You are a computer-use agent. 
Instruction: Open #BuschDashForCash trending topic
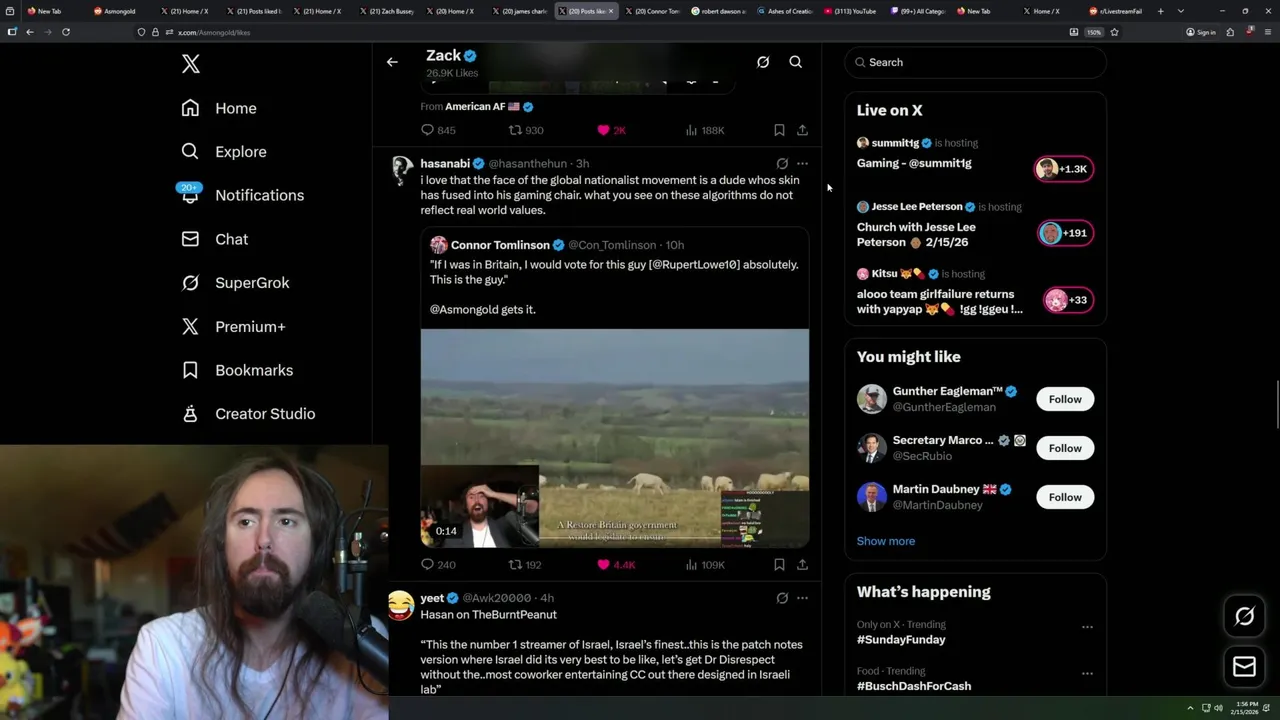pyautogui.click(x=914, y=686)
